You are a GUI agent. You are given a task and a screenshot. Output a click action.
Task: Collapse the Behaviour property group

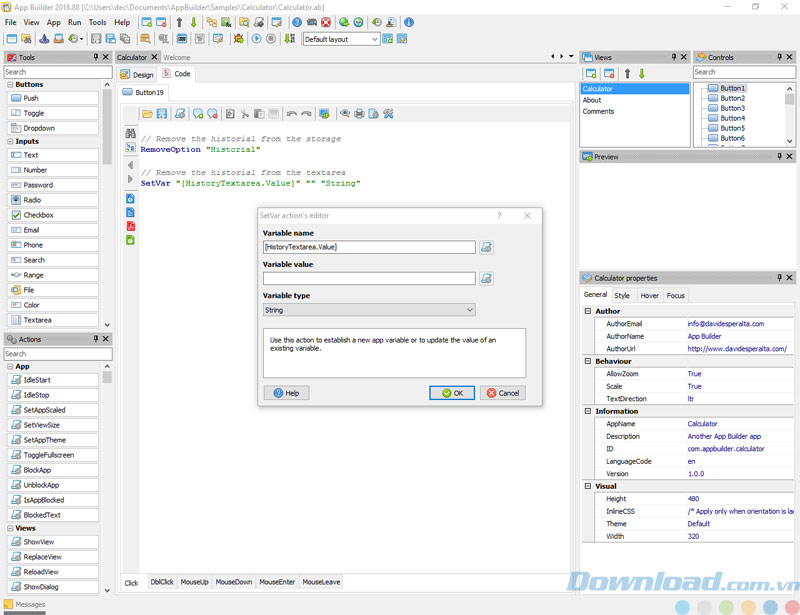(x=587, y=360)
